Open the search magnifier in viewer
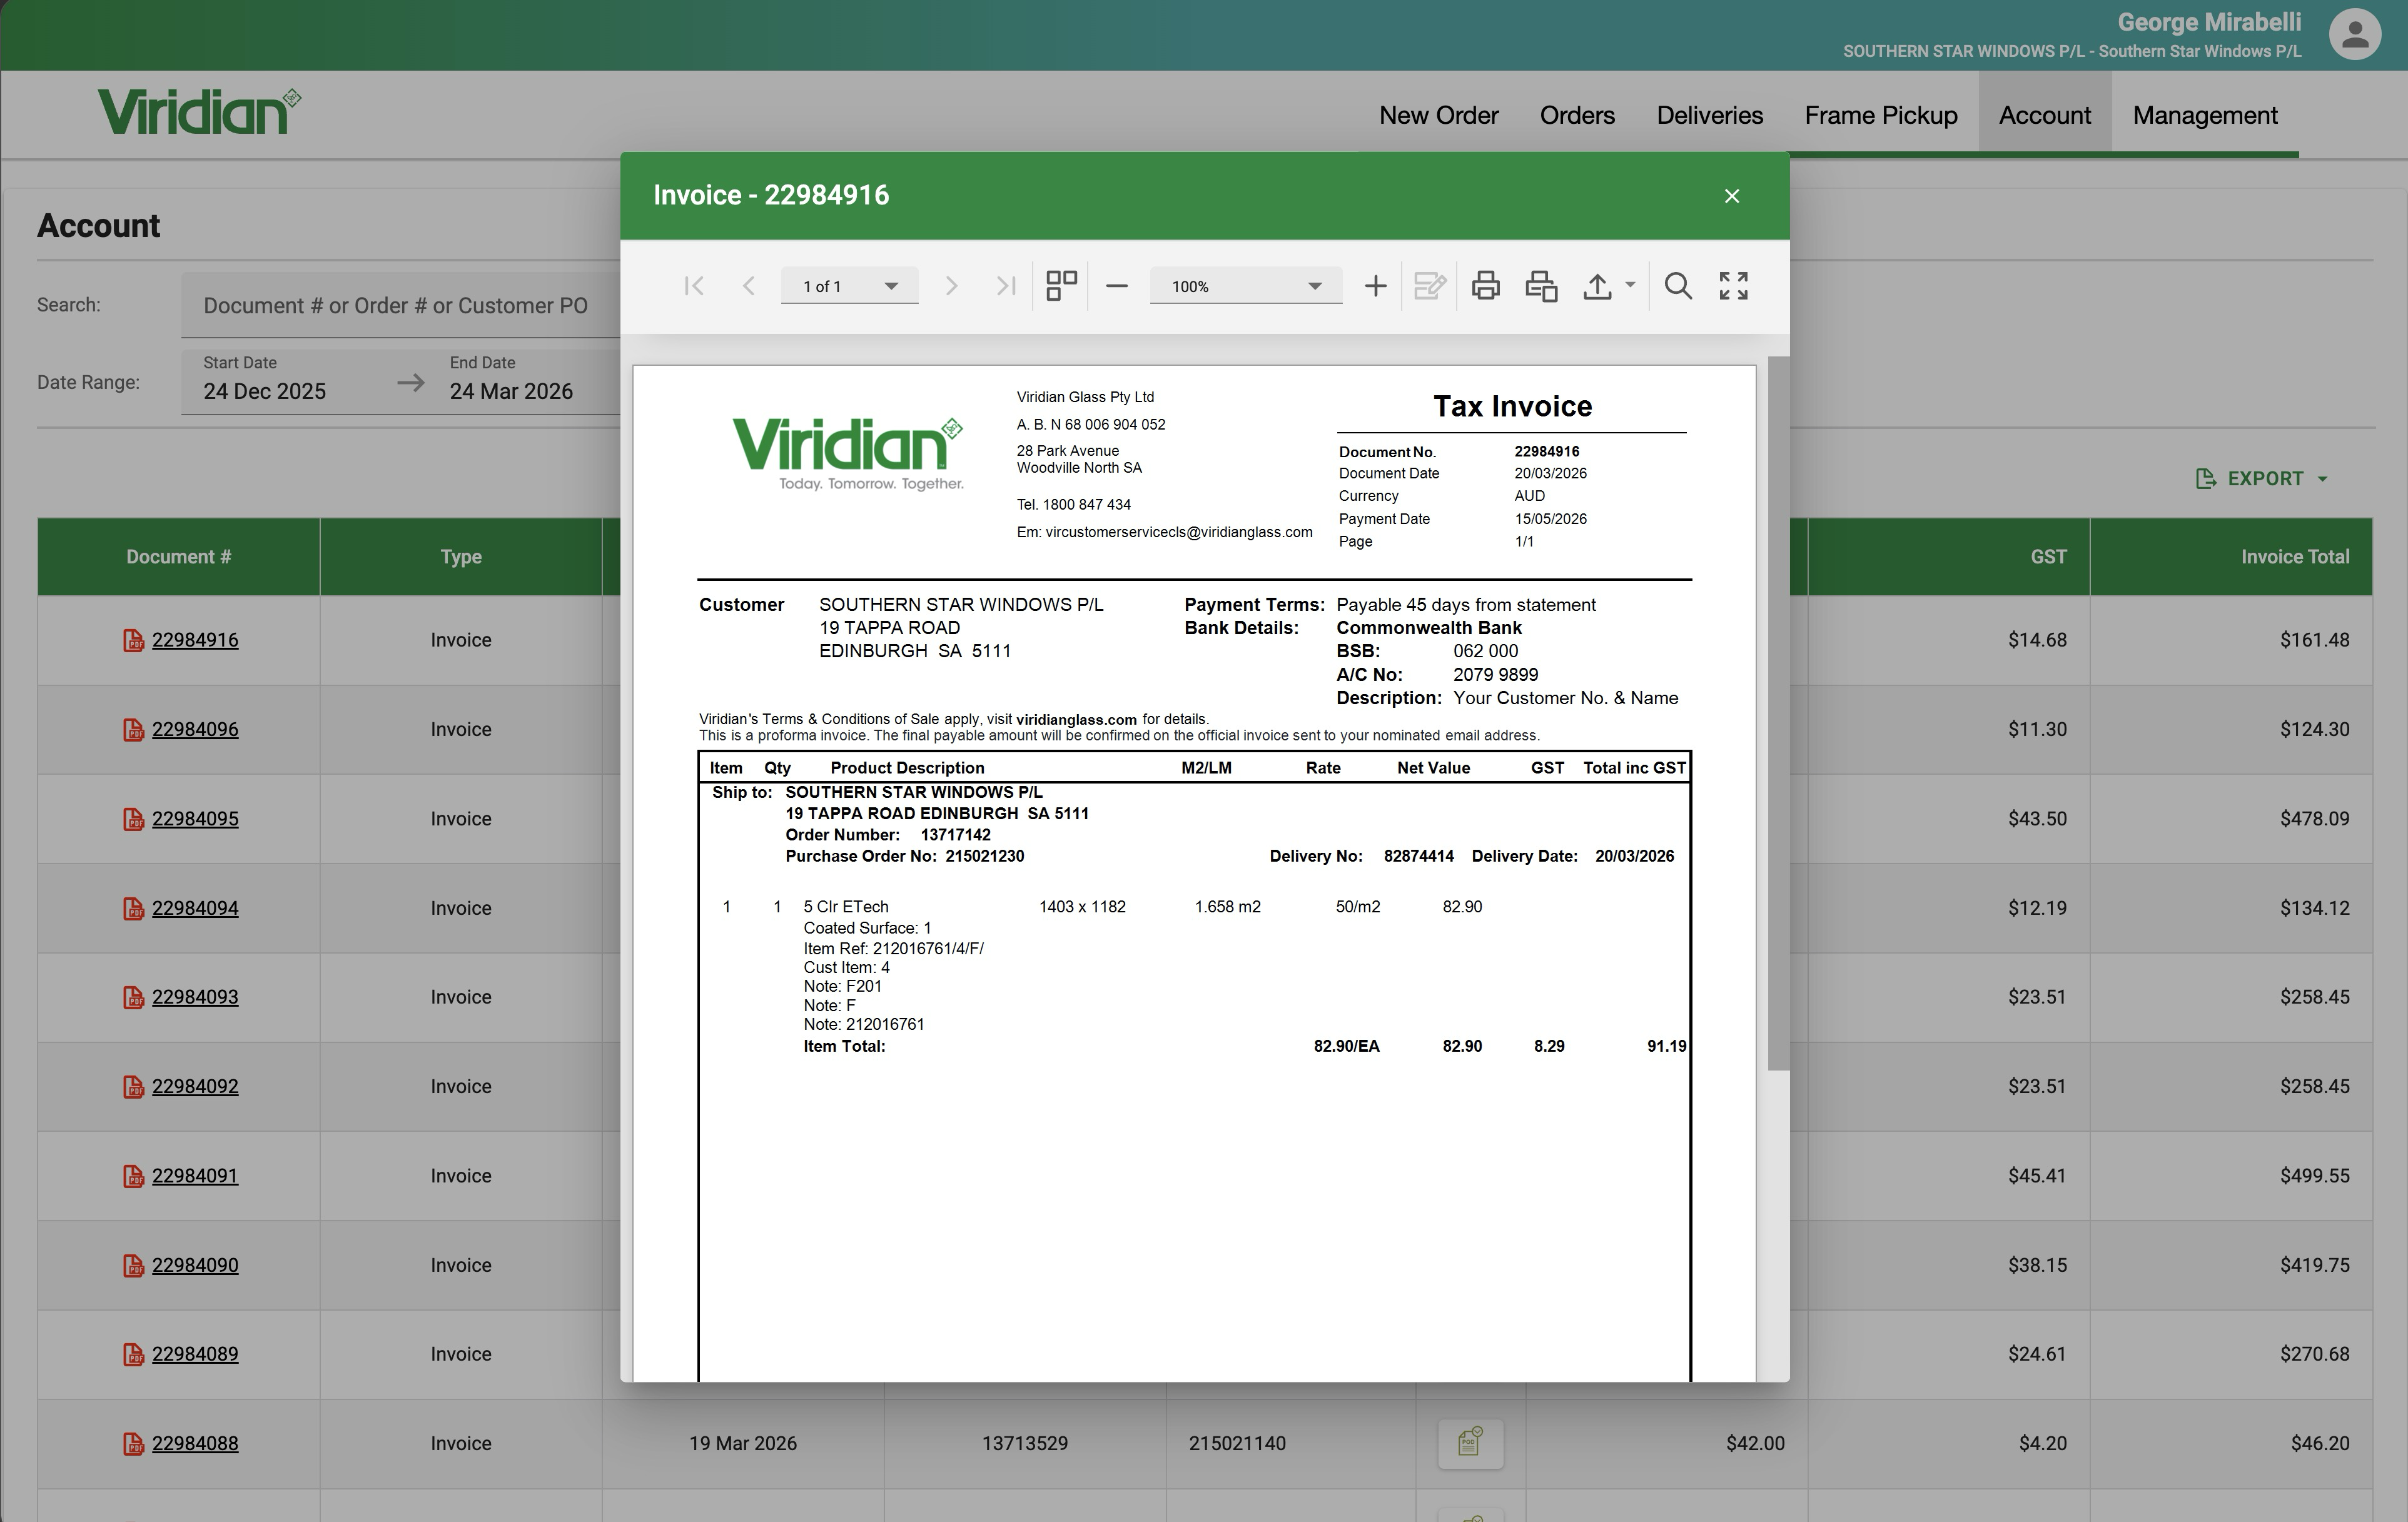 [x=1678, y=286]
